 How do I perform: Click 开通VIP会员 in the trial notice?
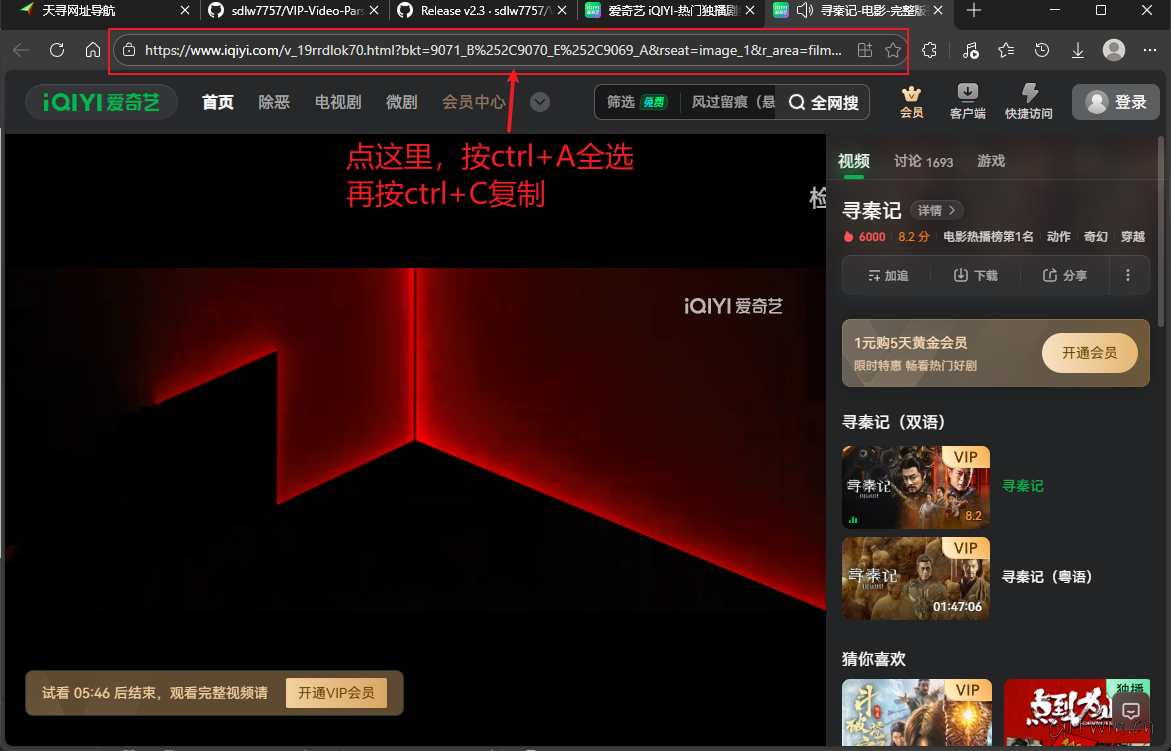point(336,693)
